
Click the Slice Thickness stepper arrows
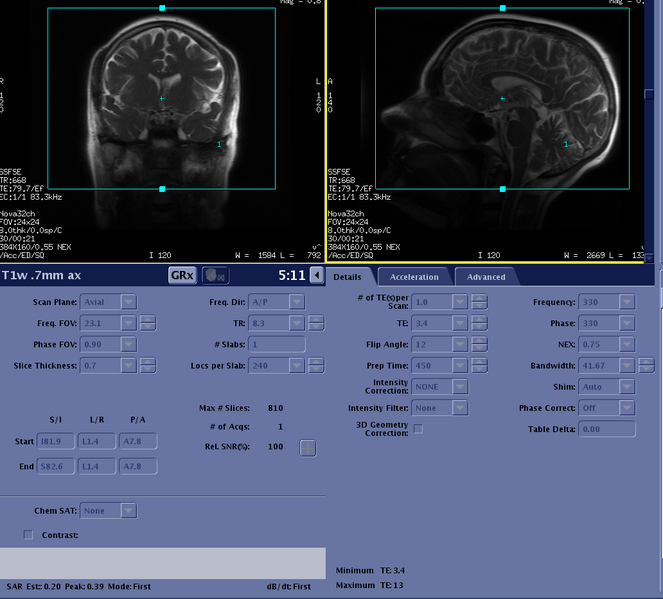(x=148, y=365)
